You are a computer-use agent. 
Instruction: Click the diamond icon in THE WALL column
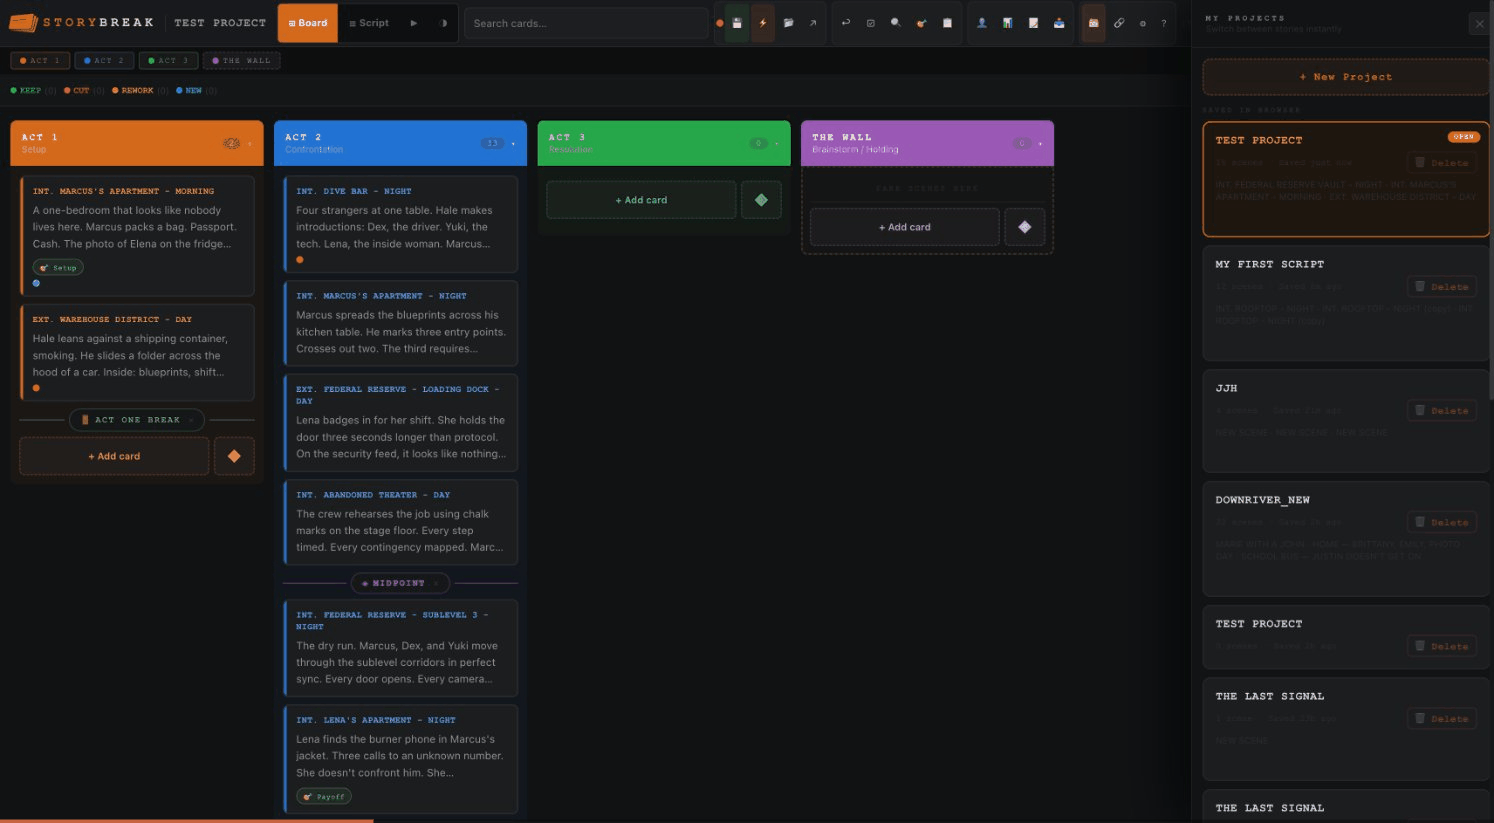pyautogui.click(x=1024, y=227)
